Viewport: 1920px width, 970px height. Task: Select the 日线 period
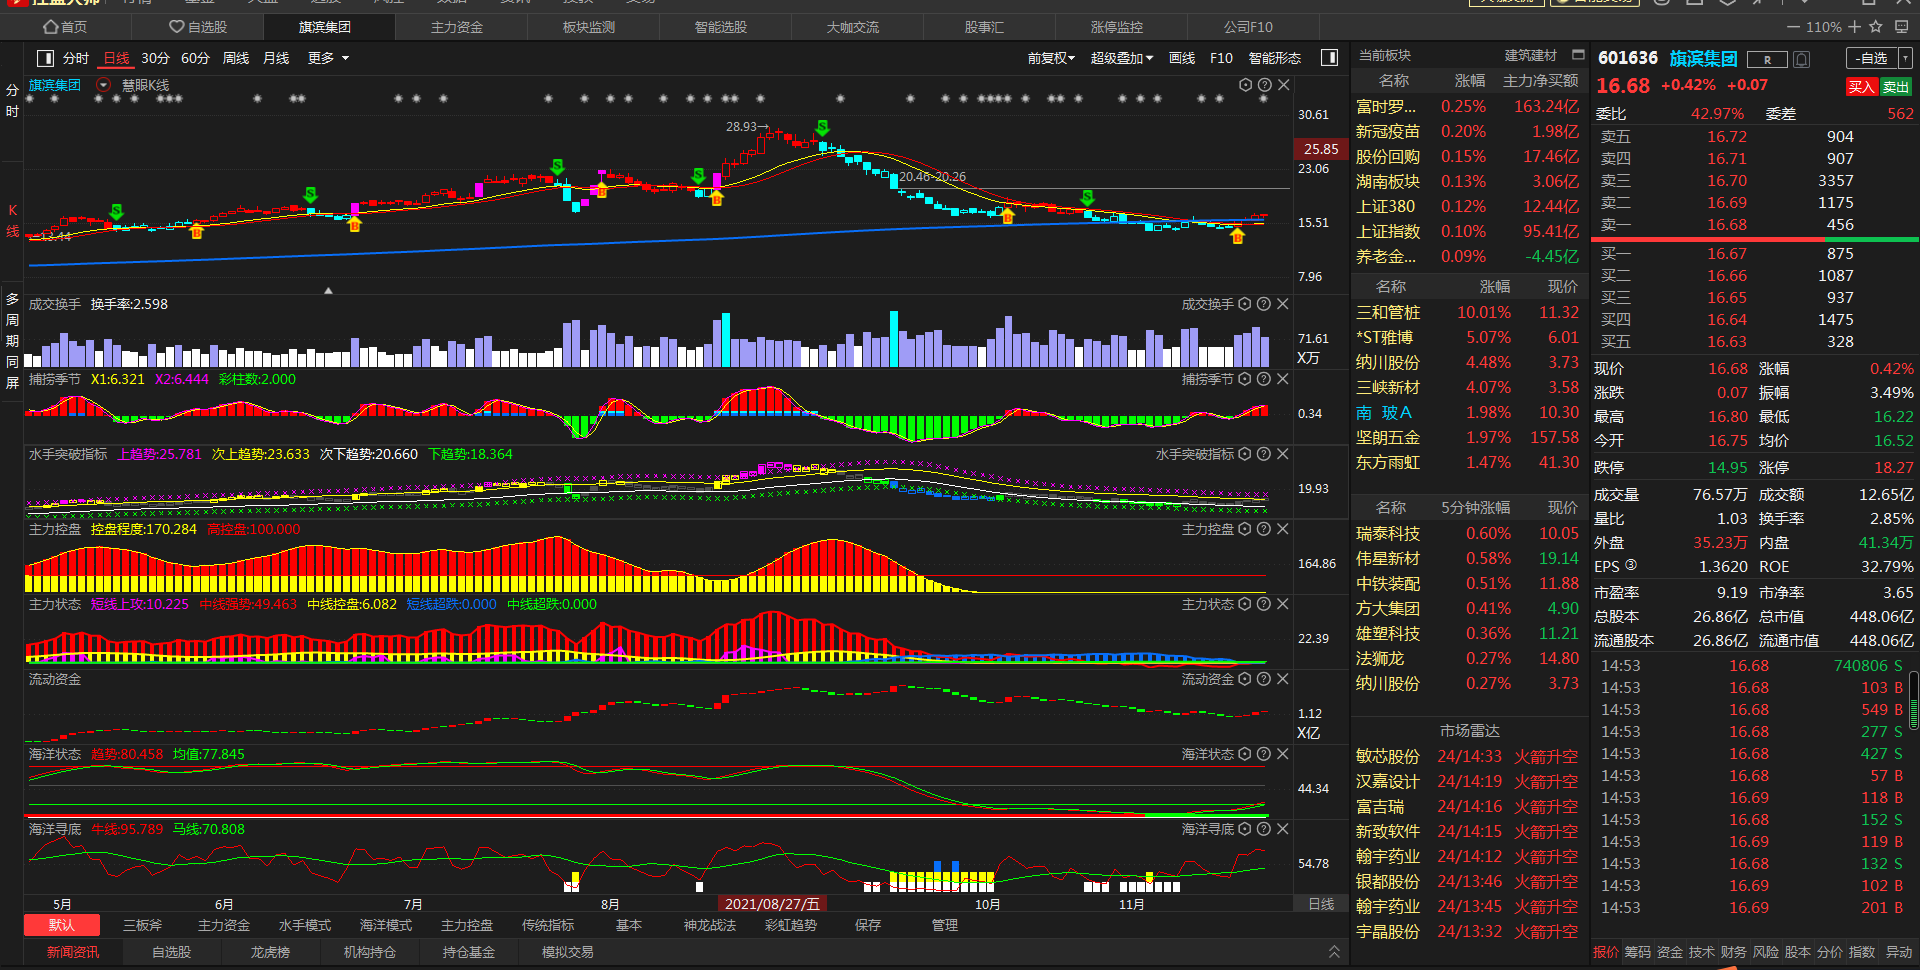[117, 58]
